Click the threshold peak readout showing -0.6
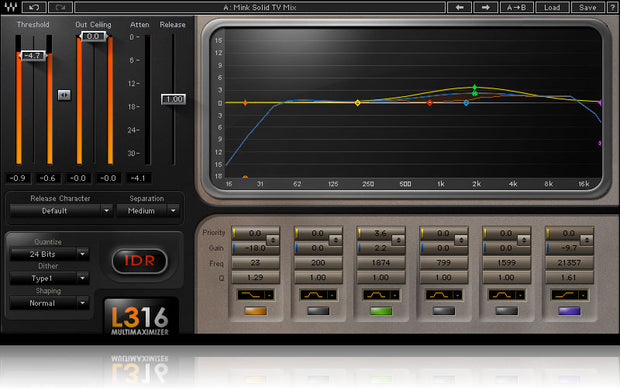This screenshot has height=388, width=620. tap(48, 178)
